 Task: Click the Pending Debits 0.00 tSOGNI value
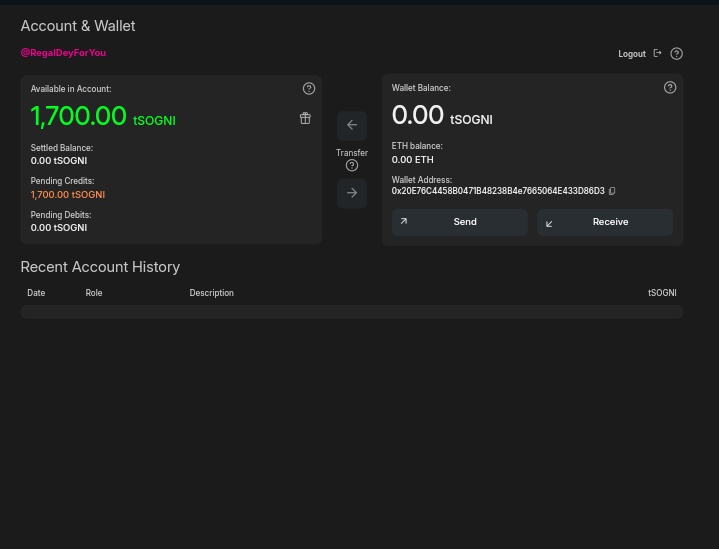pyautogui.click(x=59, y=227)
